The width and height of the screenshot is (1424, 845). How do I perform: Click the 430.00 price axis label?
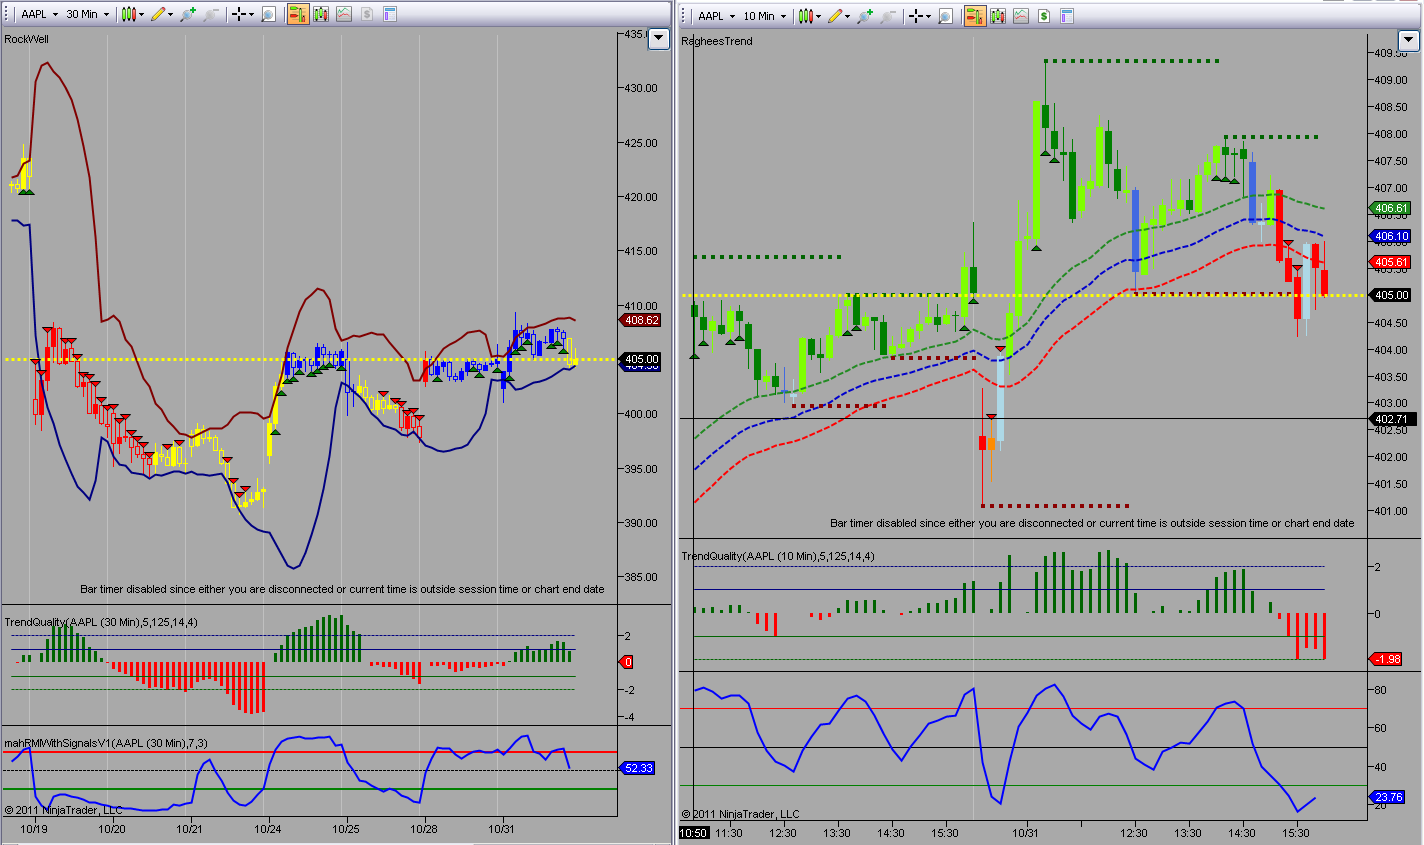tap(641, 88)
